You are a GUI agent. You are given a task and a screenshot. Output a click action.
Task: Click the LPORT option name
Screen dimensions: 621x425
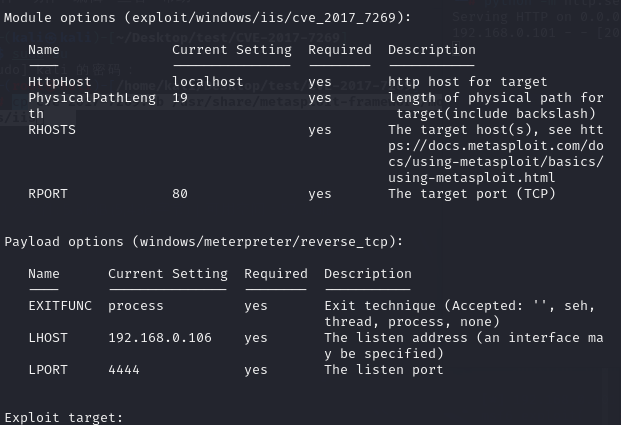[x=48, y=370]
